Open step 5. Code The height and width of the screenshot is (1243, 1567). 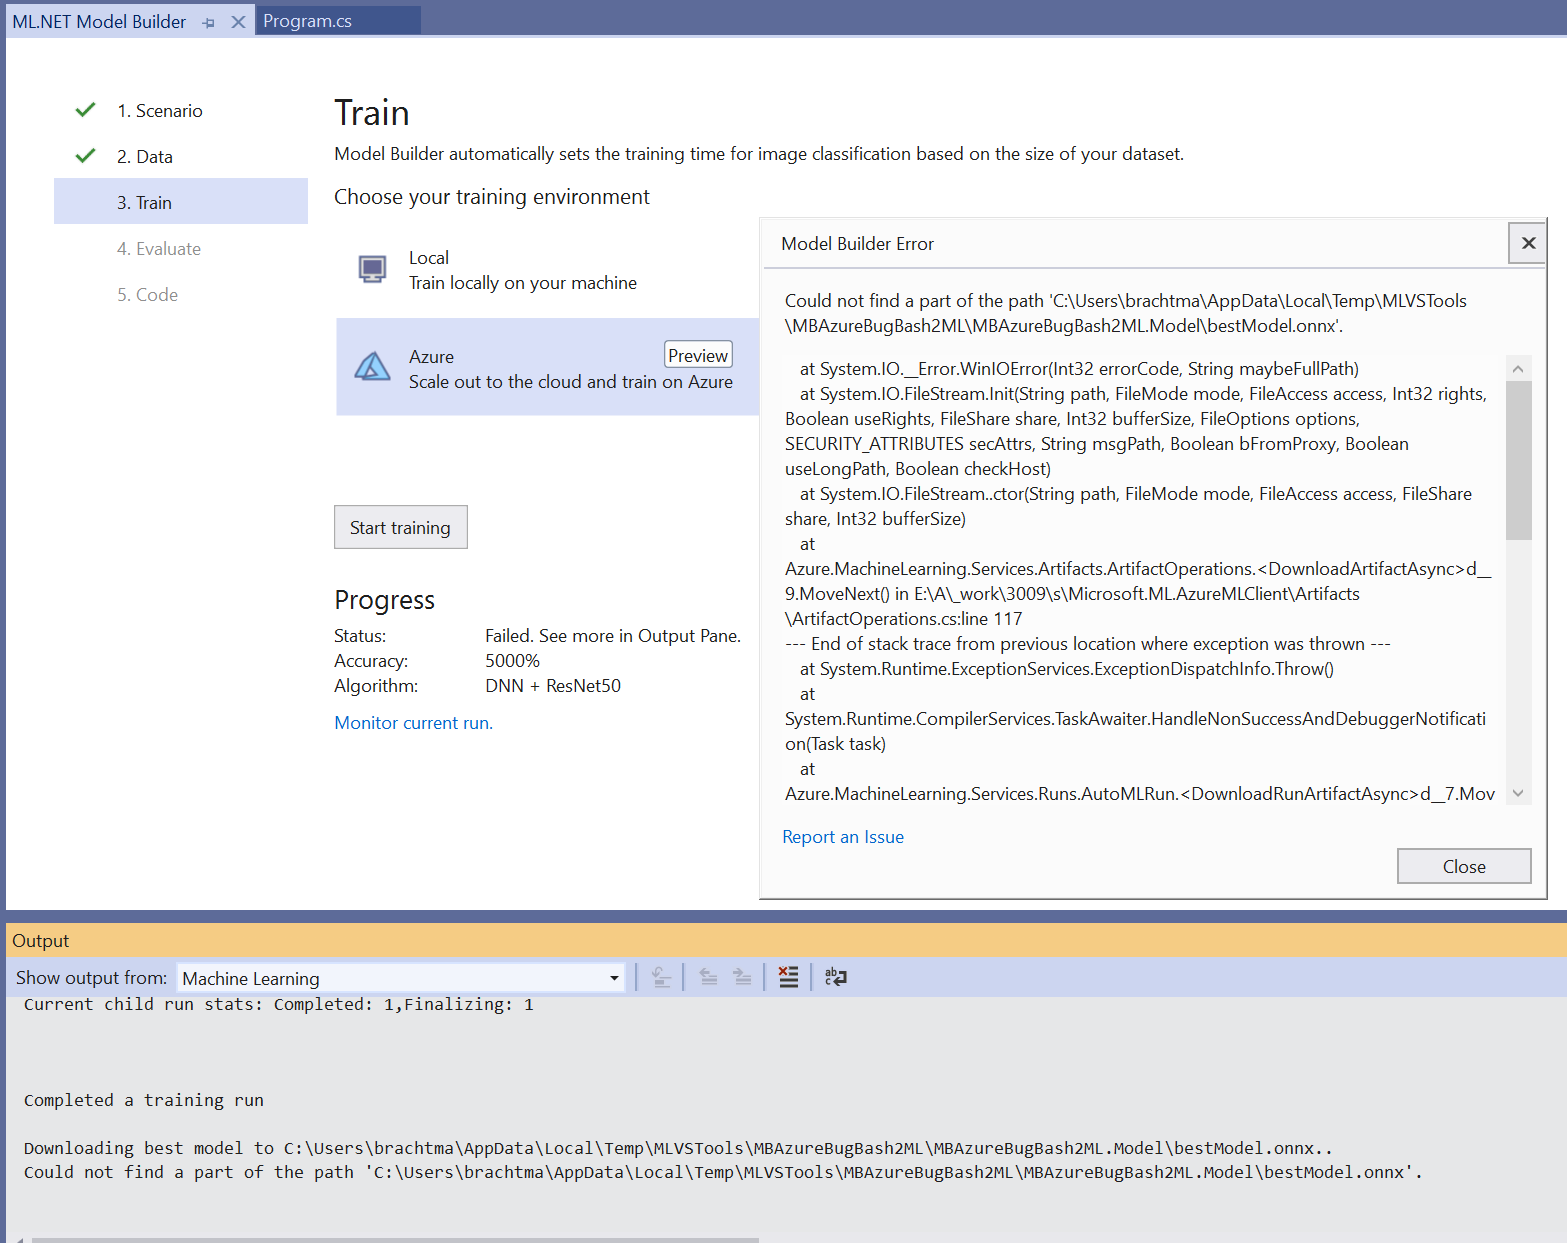click(147, 295)
